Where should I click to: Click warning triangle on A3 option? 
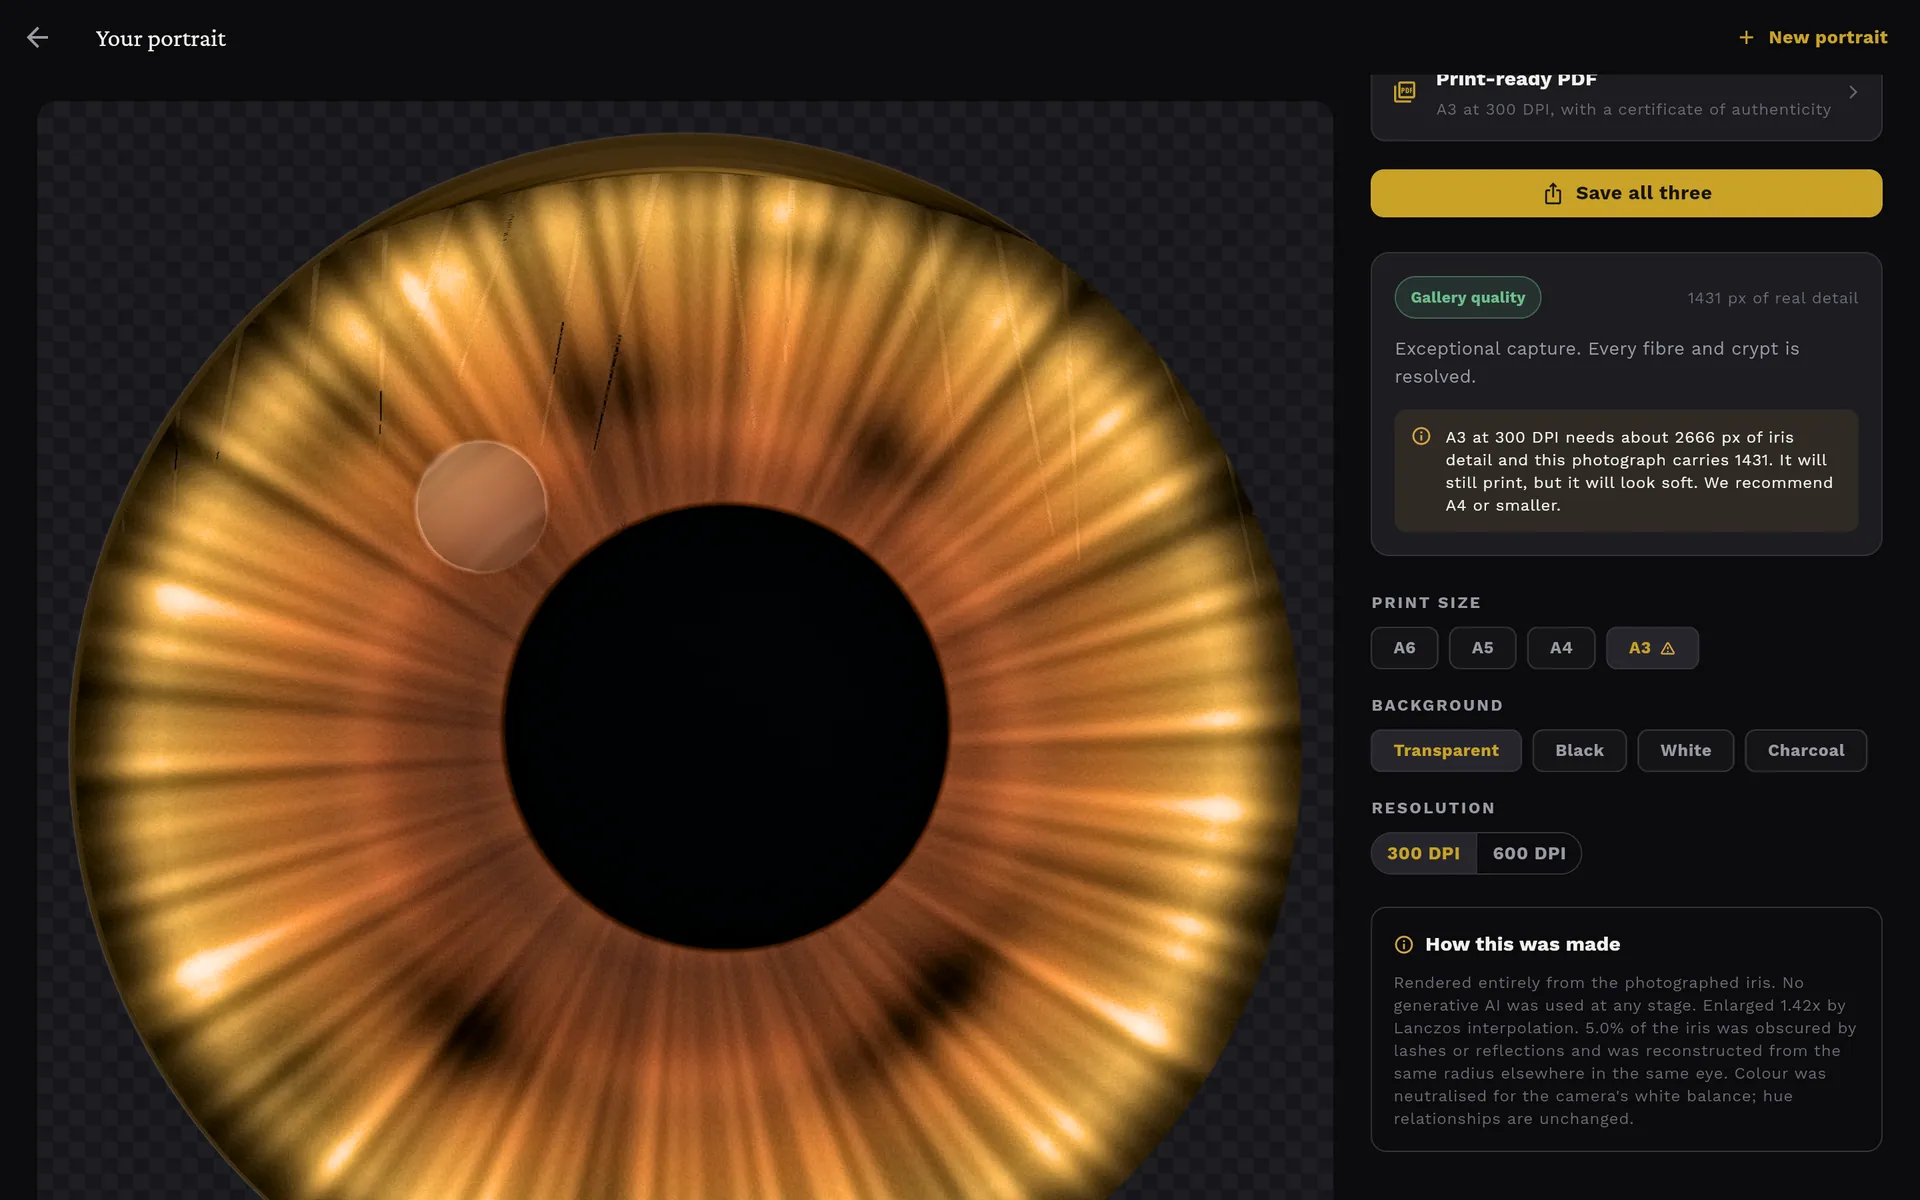1668,648
